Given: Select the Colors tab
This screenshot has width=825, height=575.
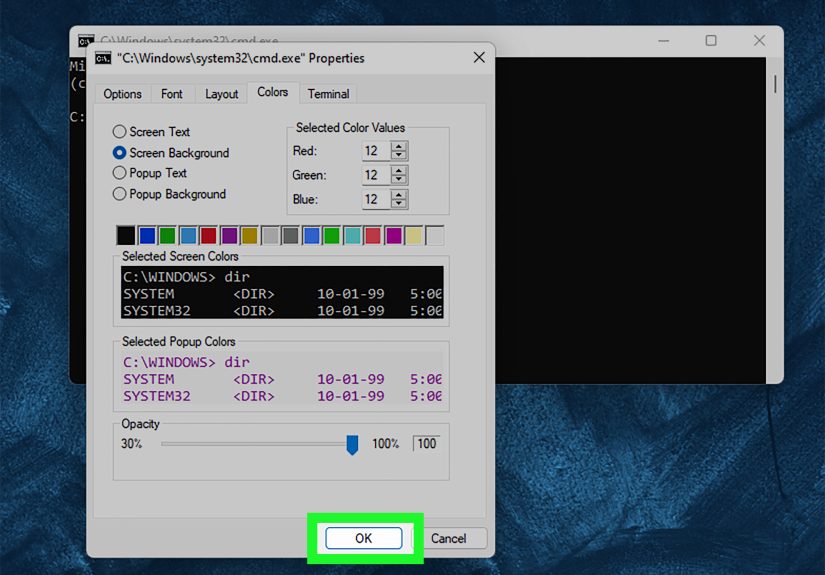Looking at the screenshot, I should point(273,92).
